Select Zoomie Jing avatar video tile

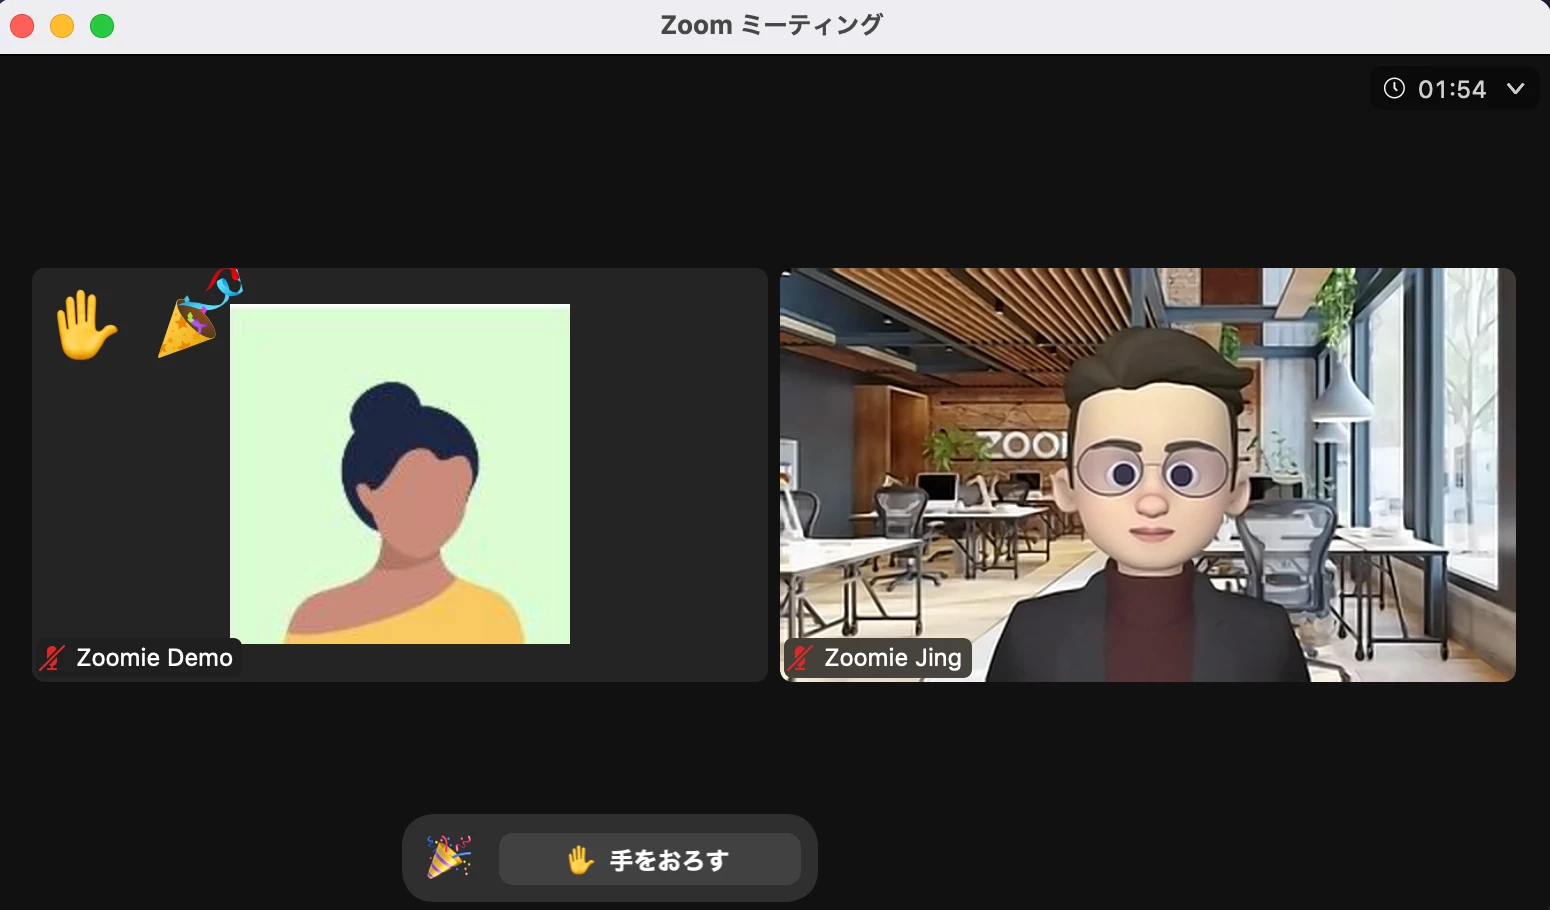point(1148,475)
